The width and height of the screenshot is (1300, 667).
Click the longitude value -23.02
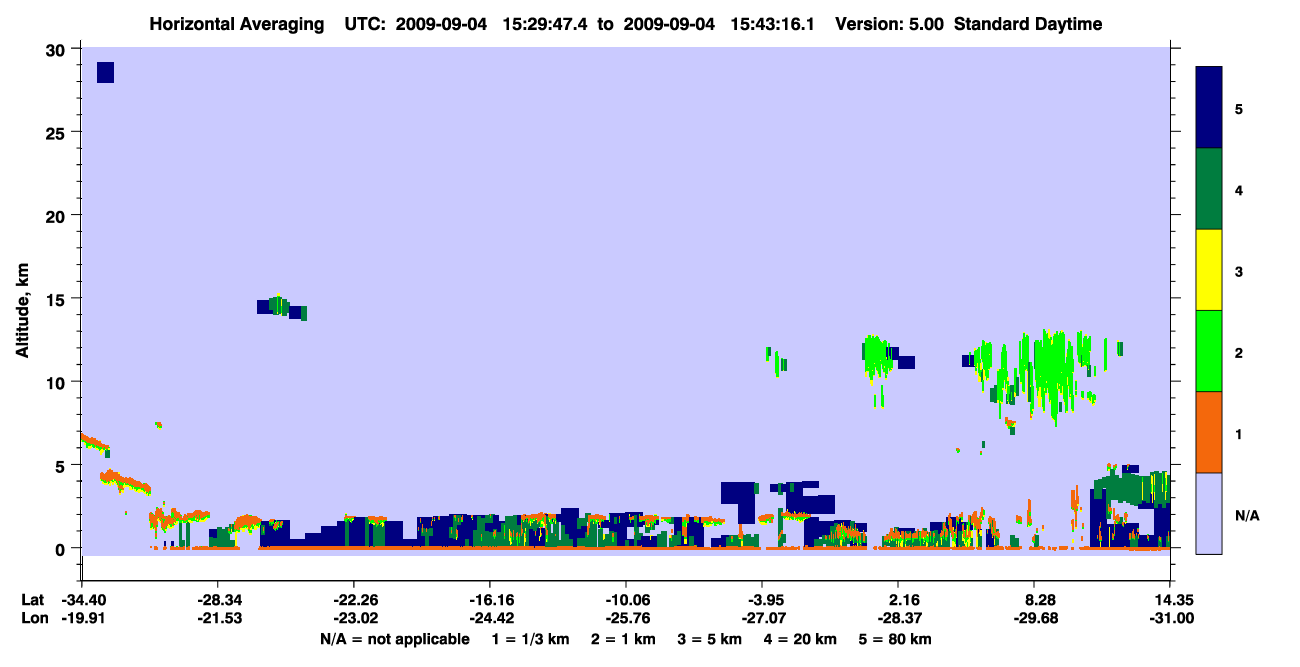(x=354, y=619)
